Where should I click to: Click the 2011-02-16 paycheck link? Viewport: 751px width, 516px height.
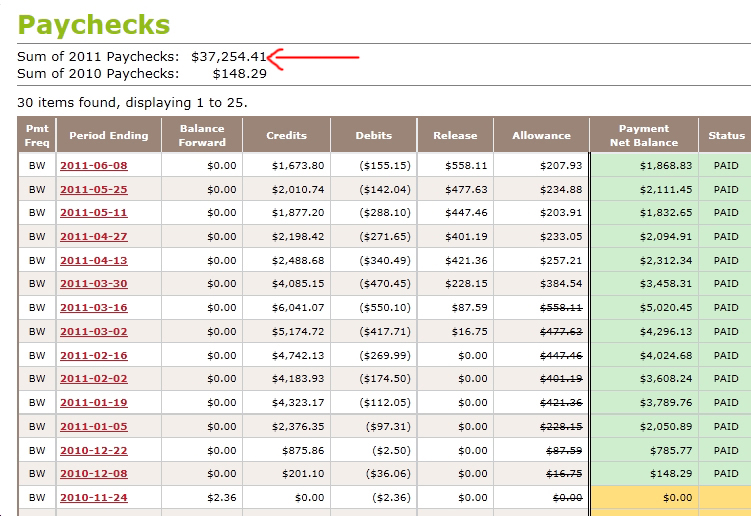(93, 355)
